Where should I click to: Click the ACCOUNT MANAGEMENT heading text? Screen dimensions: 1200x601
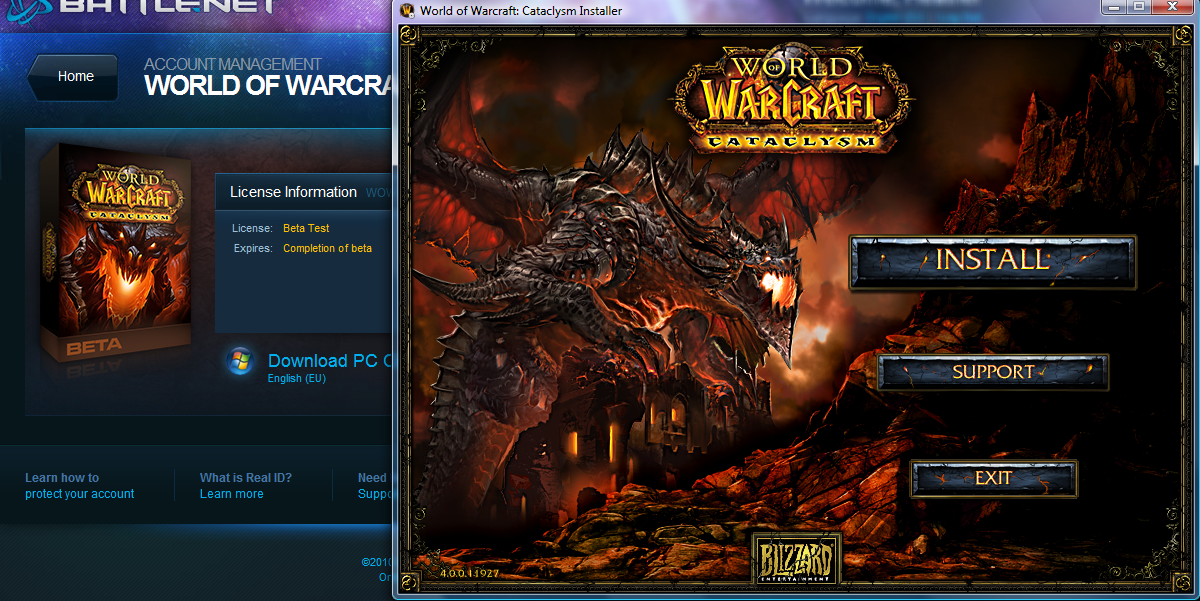(x=233, y=64)
